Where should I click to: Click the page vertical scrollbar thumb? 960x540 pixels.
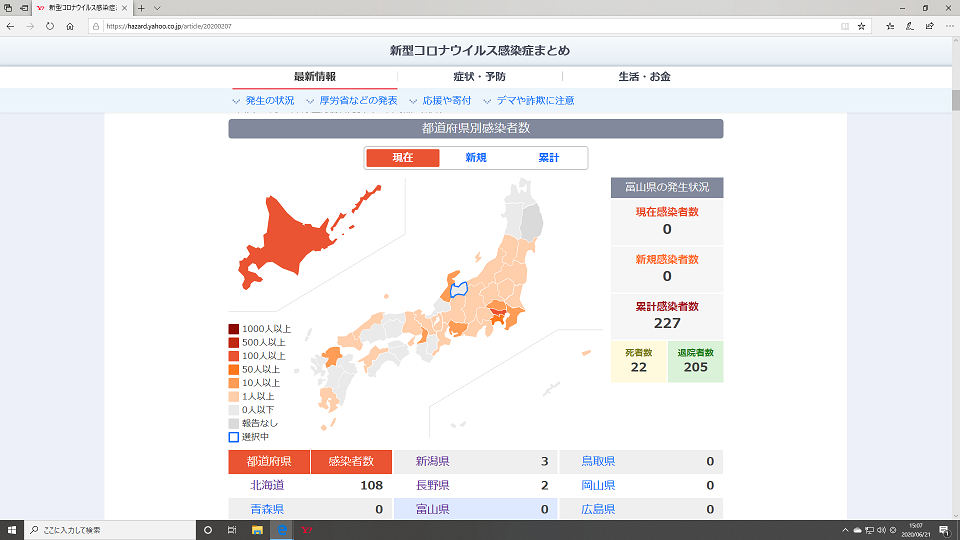tap(955, 100)
